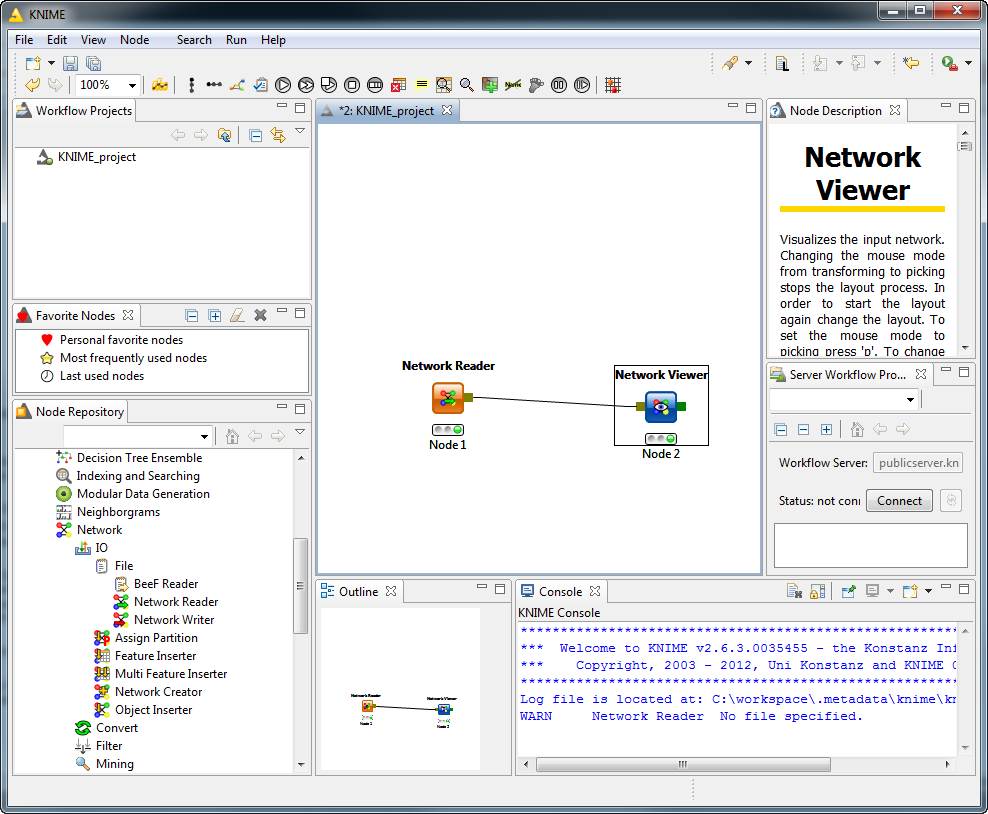Click the Remove favorite X icon
The image size is (988, 814).
click(260, 315)
